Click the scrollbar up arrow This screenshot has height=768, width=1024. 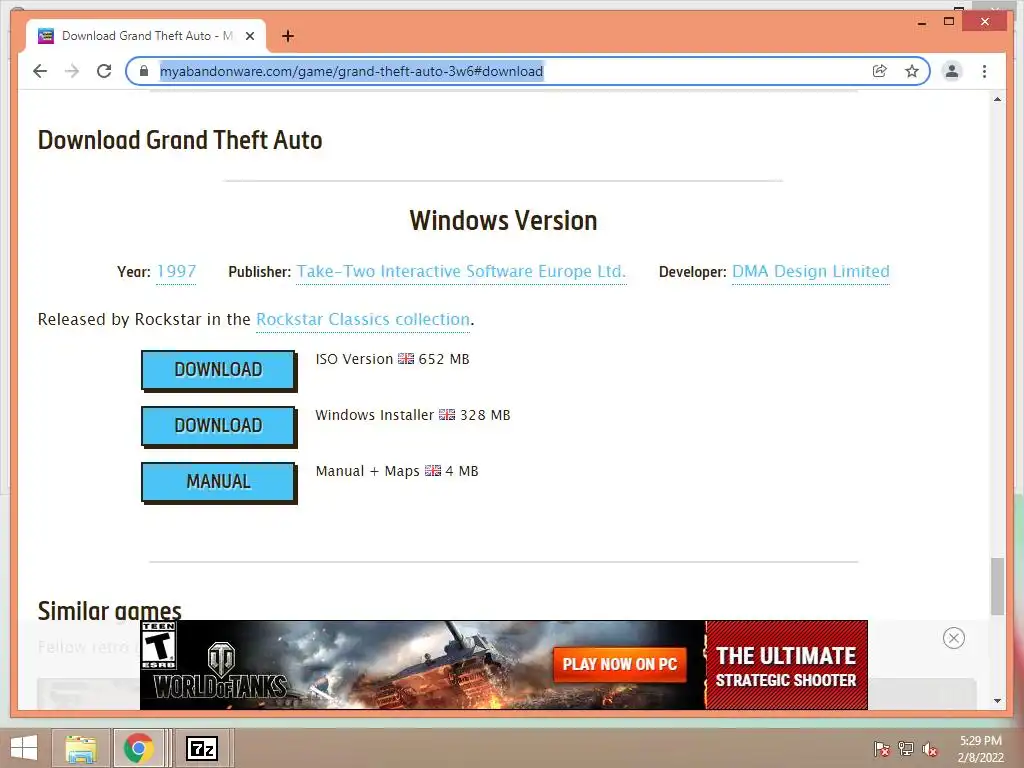coord(997,99)
